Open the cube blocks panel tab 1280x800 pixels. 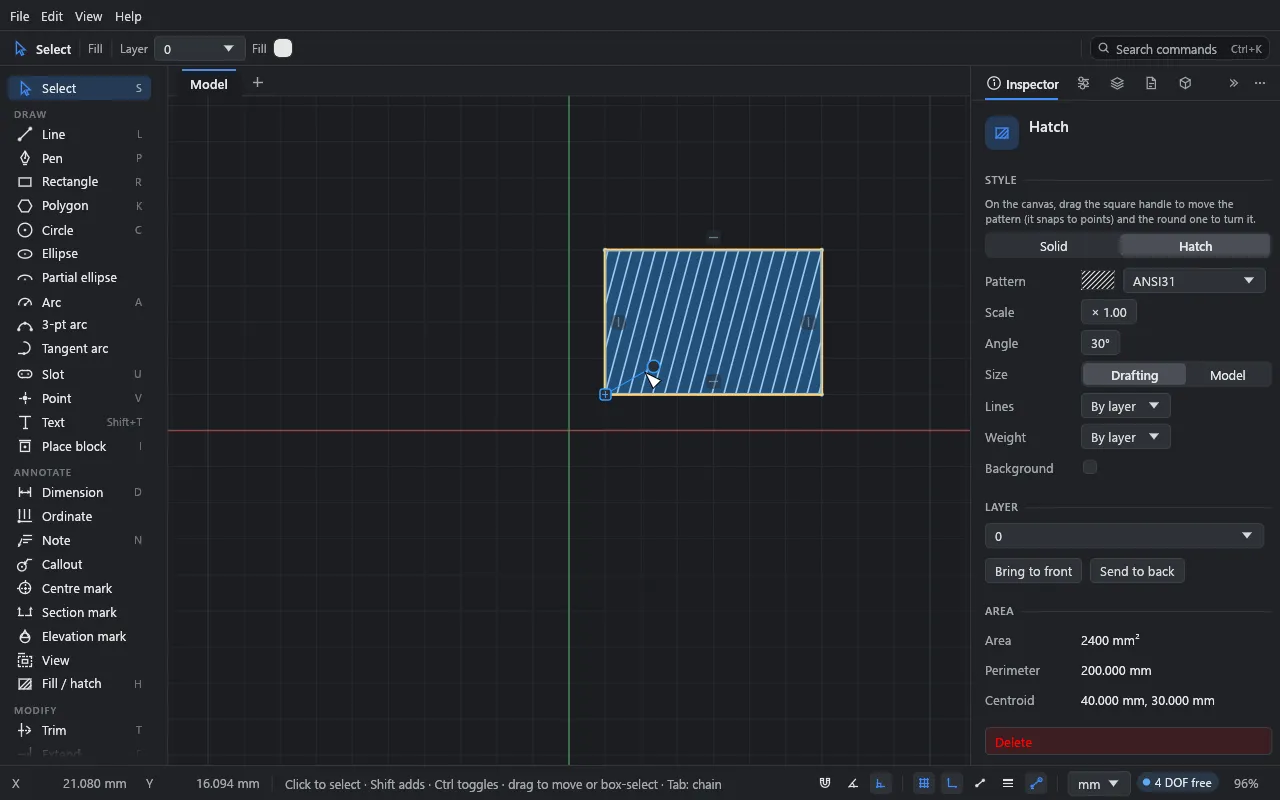(x=1185, y=84)
